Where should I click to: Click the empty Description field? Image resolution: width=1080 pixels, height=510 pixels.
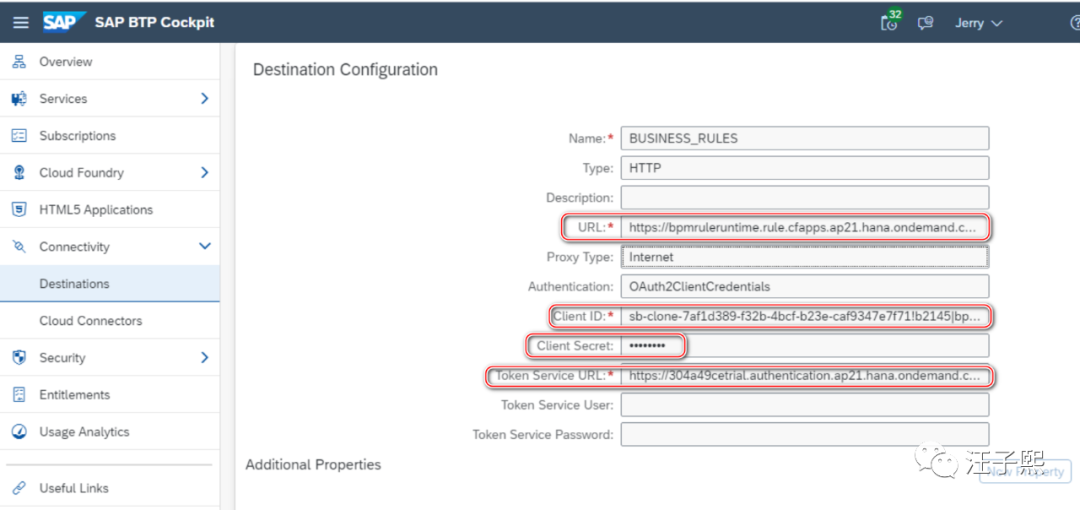804,197
